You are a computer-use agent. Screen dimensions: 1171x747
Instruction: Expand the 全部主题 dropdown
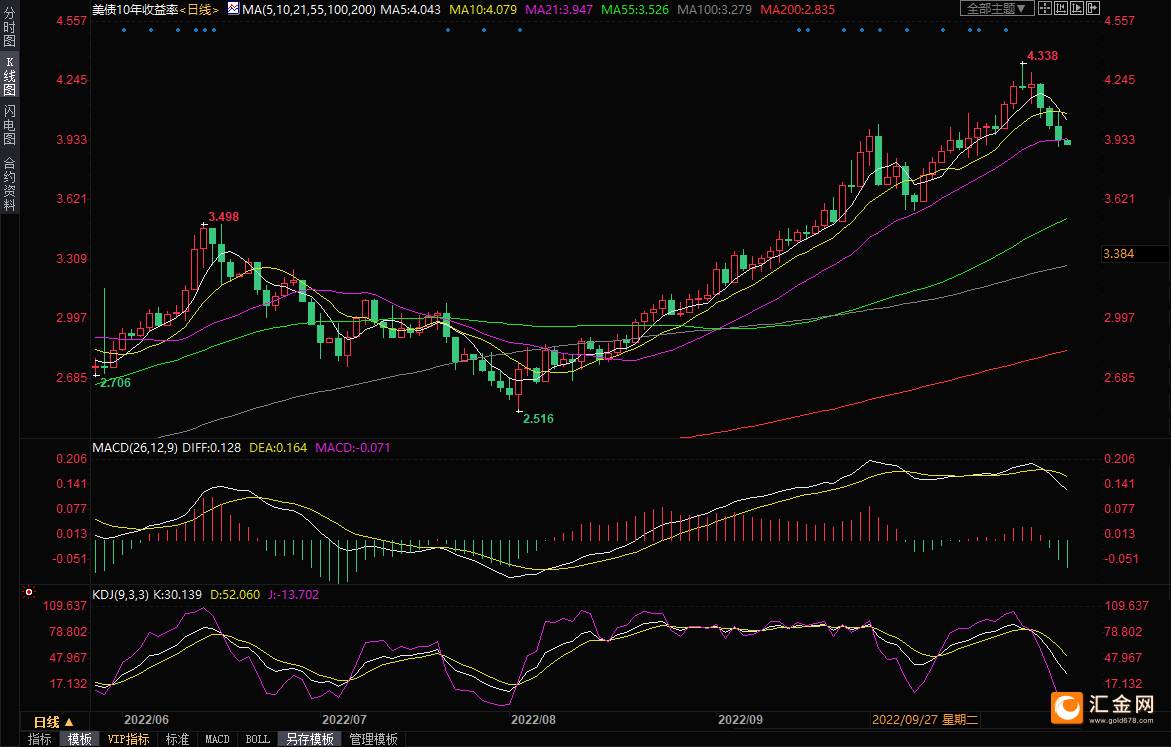(996, 8)
